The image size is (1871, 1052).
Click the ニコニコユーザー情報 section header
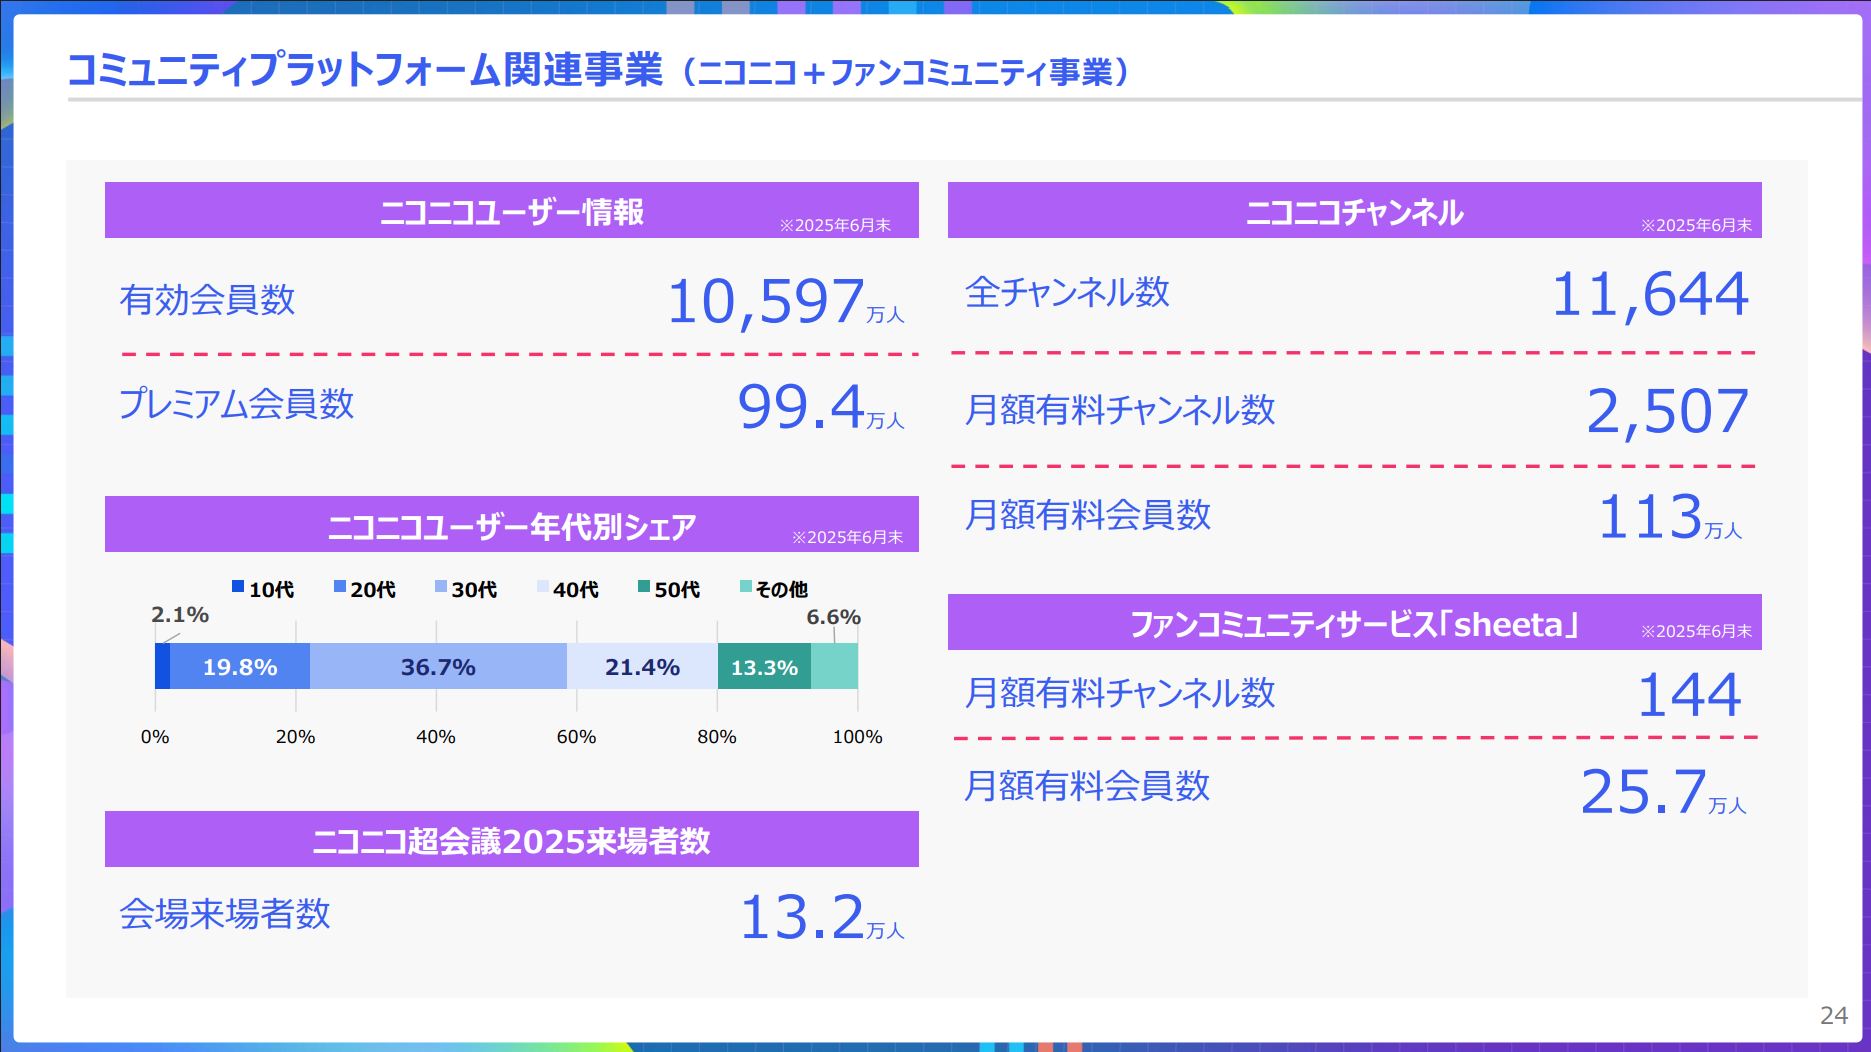click(x=512, y=210)
